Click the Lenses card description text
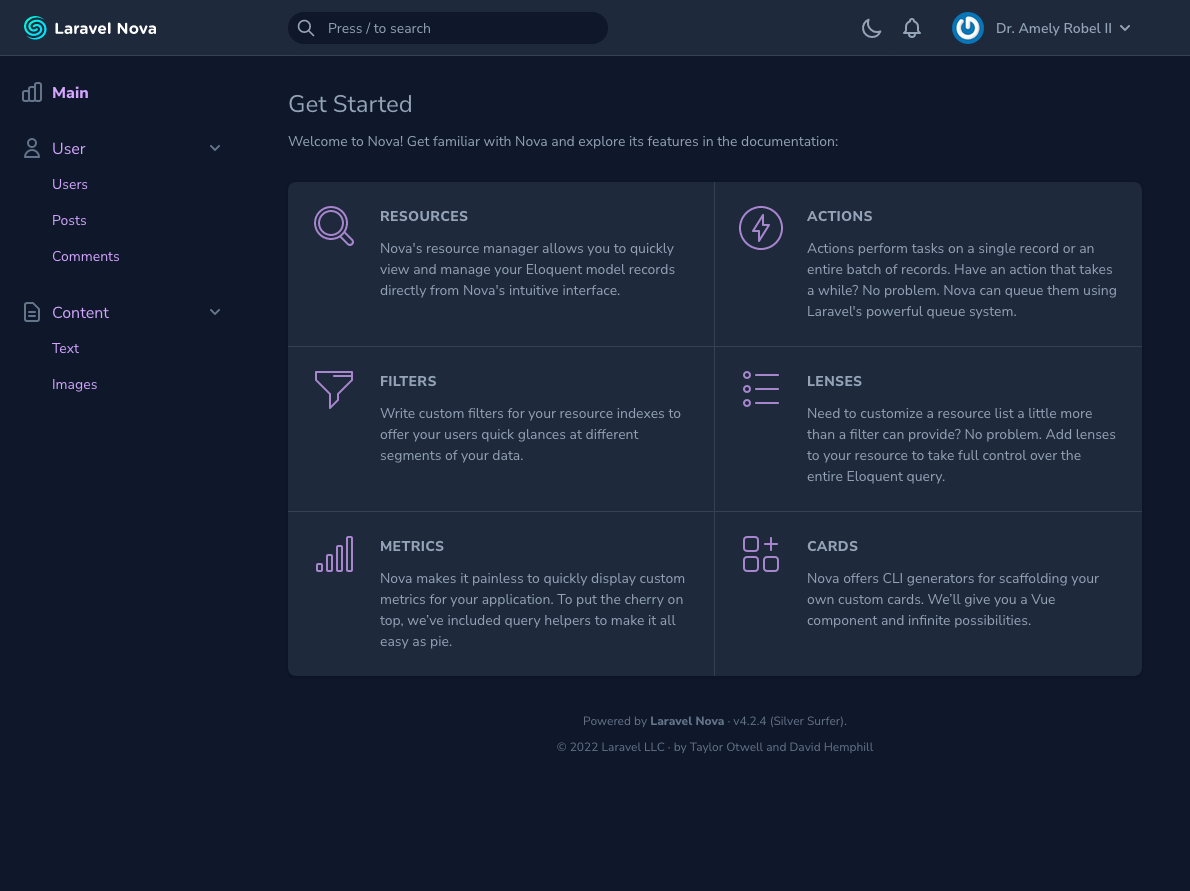This screenshot has width=1190, height=891. point(961,445)
